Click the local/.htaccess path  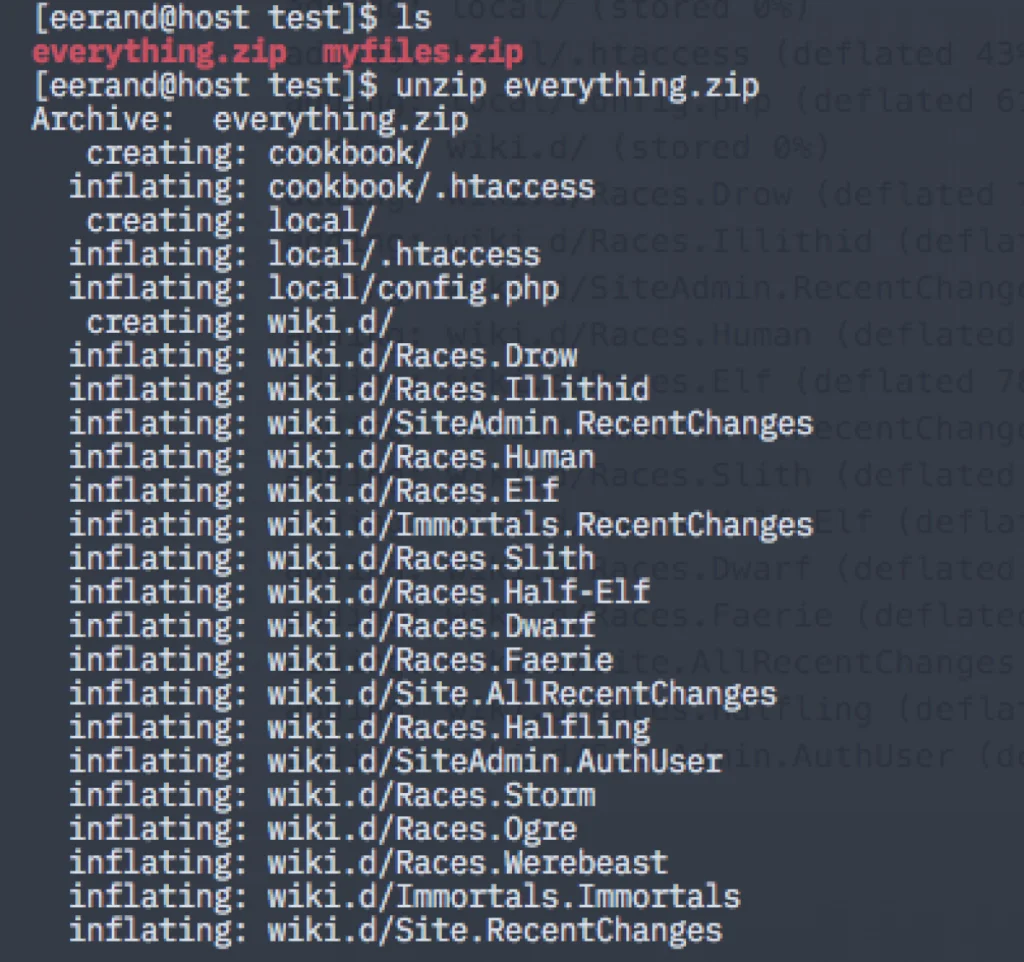point(404,255)
